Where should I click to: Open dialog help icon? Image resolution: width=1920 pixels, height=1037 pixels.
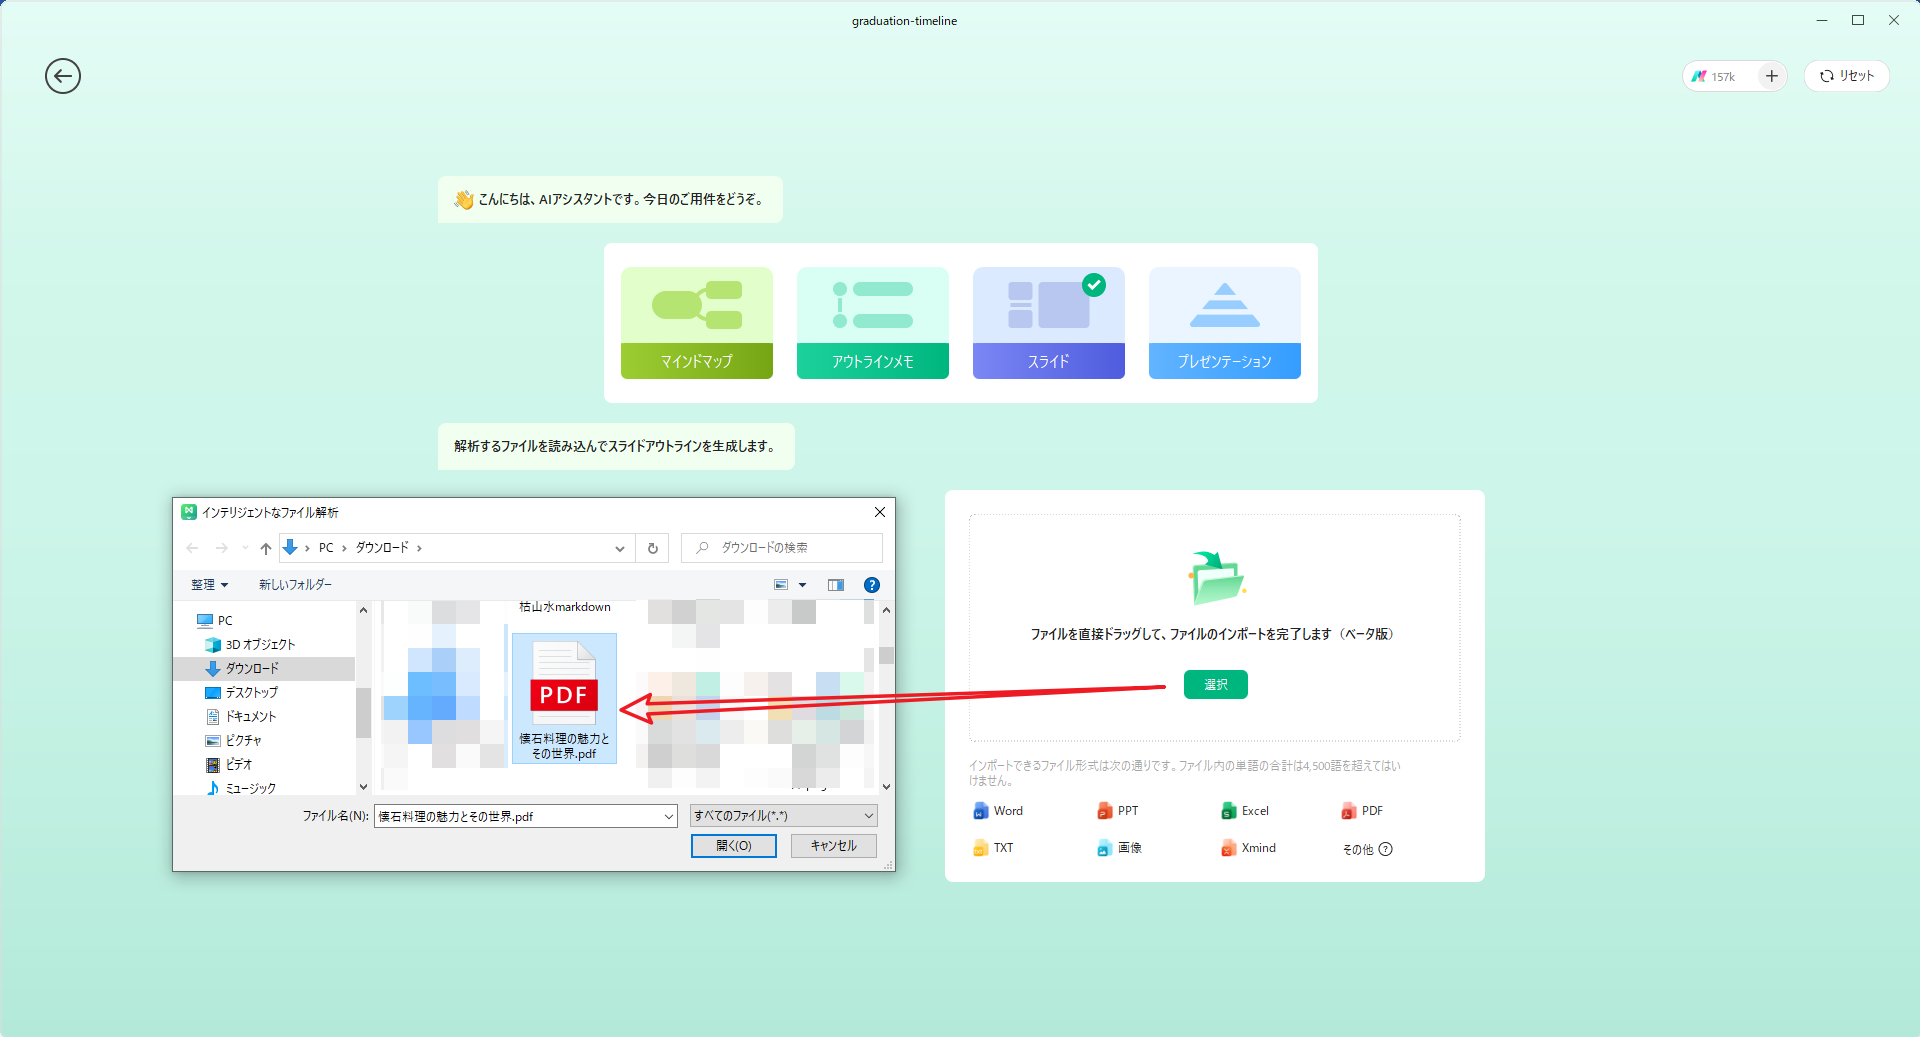click(x=872, y=585)
